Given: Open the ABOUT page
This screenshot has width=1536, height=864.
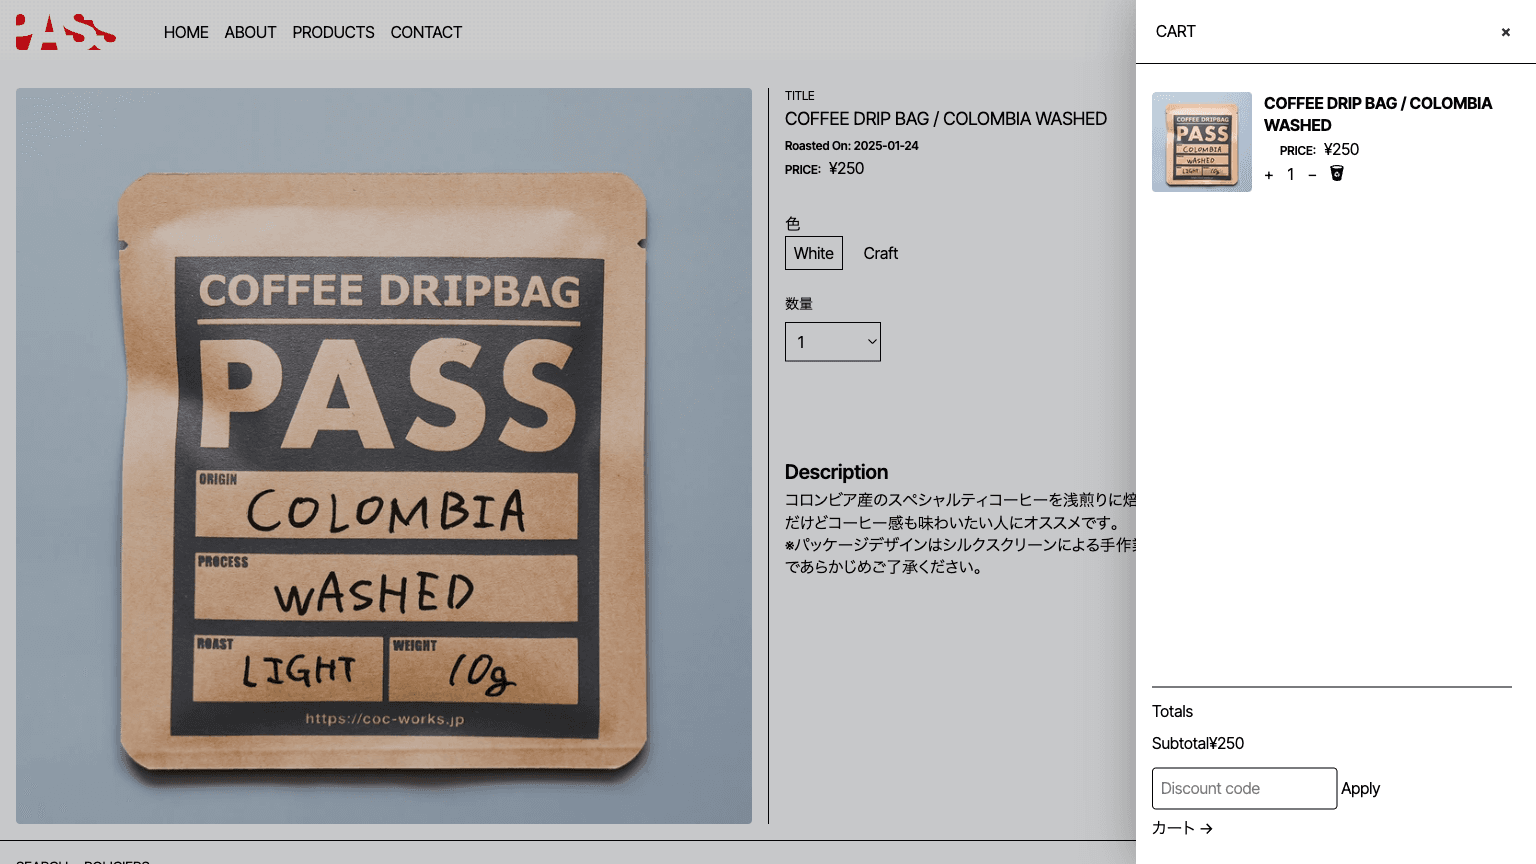Looking at the screenshot, I should 250,32.
